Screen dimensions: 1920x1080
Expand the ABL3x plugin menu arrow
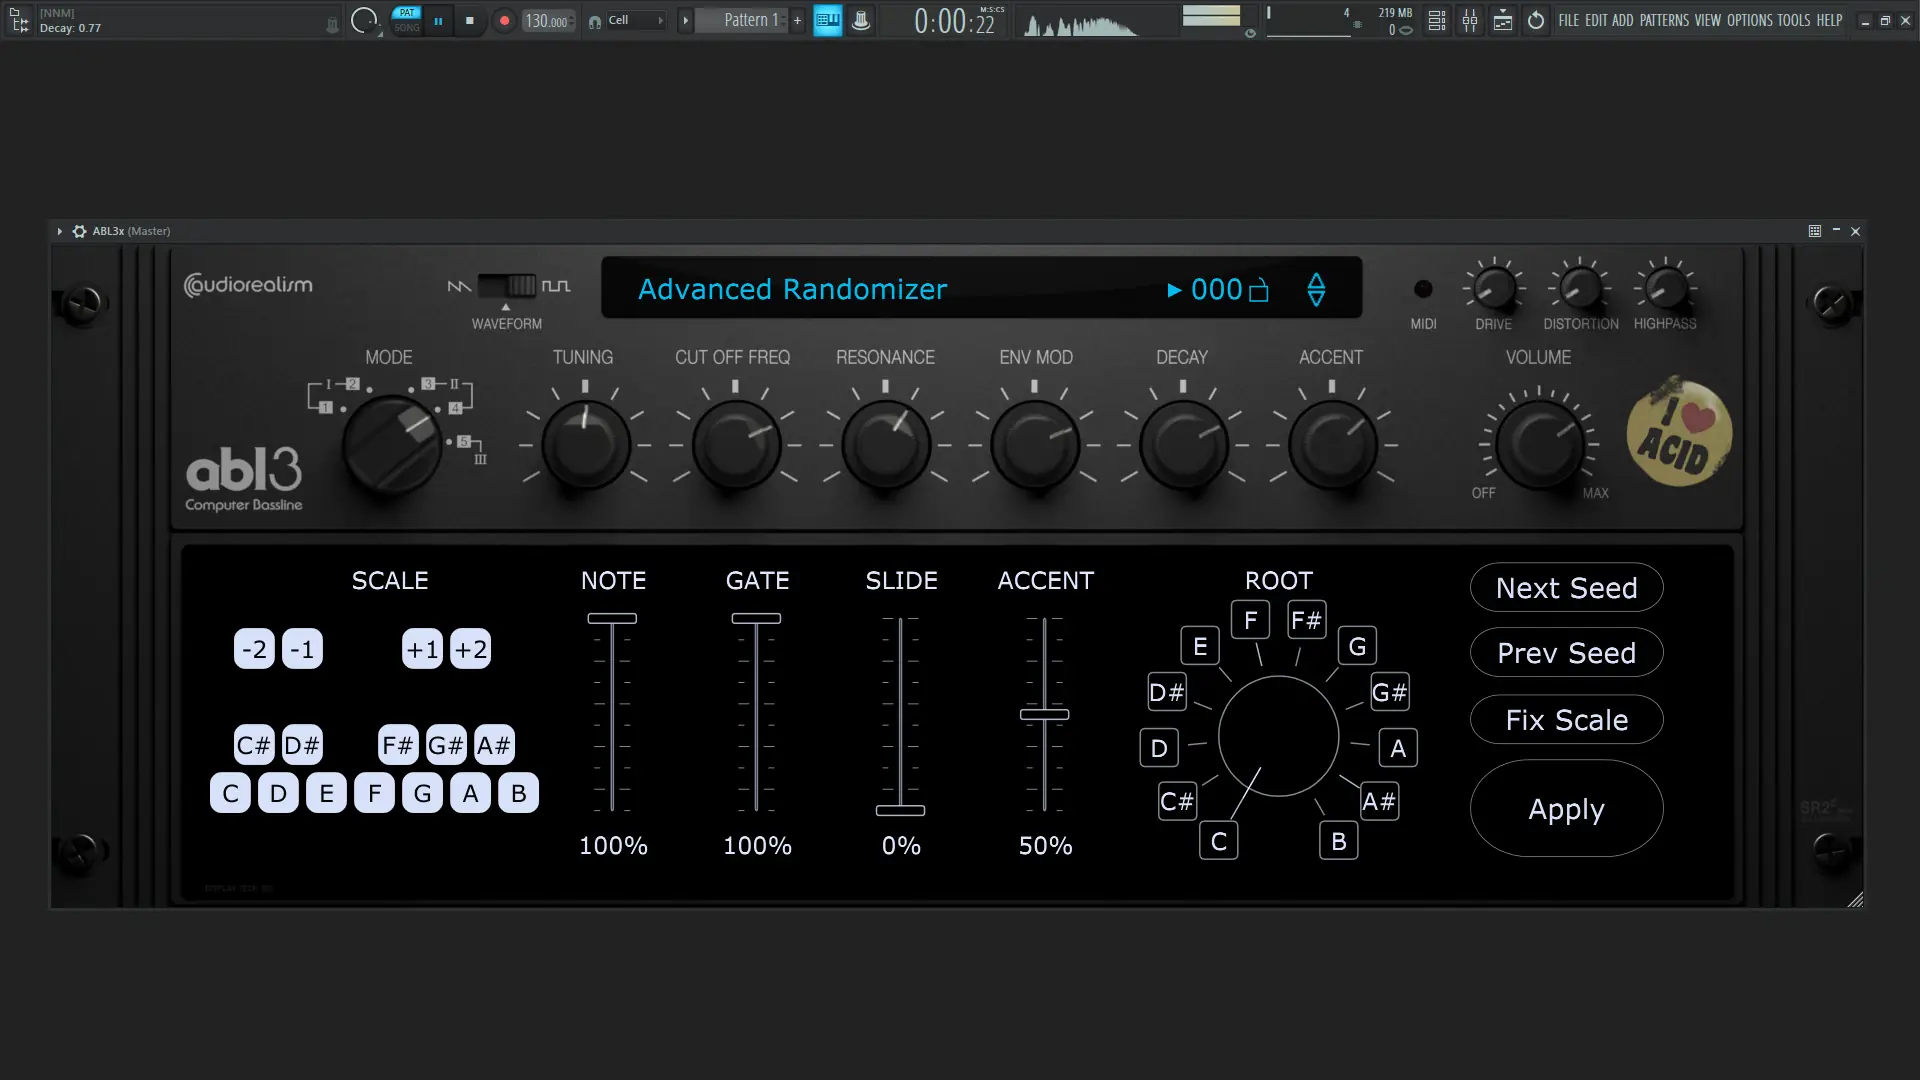point(60,231)
